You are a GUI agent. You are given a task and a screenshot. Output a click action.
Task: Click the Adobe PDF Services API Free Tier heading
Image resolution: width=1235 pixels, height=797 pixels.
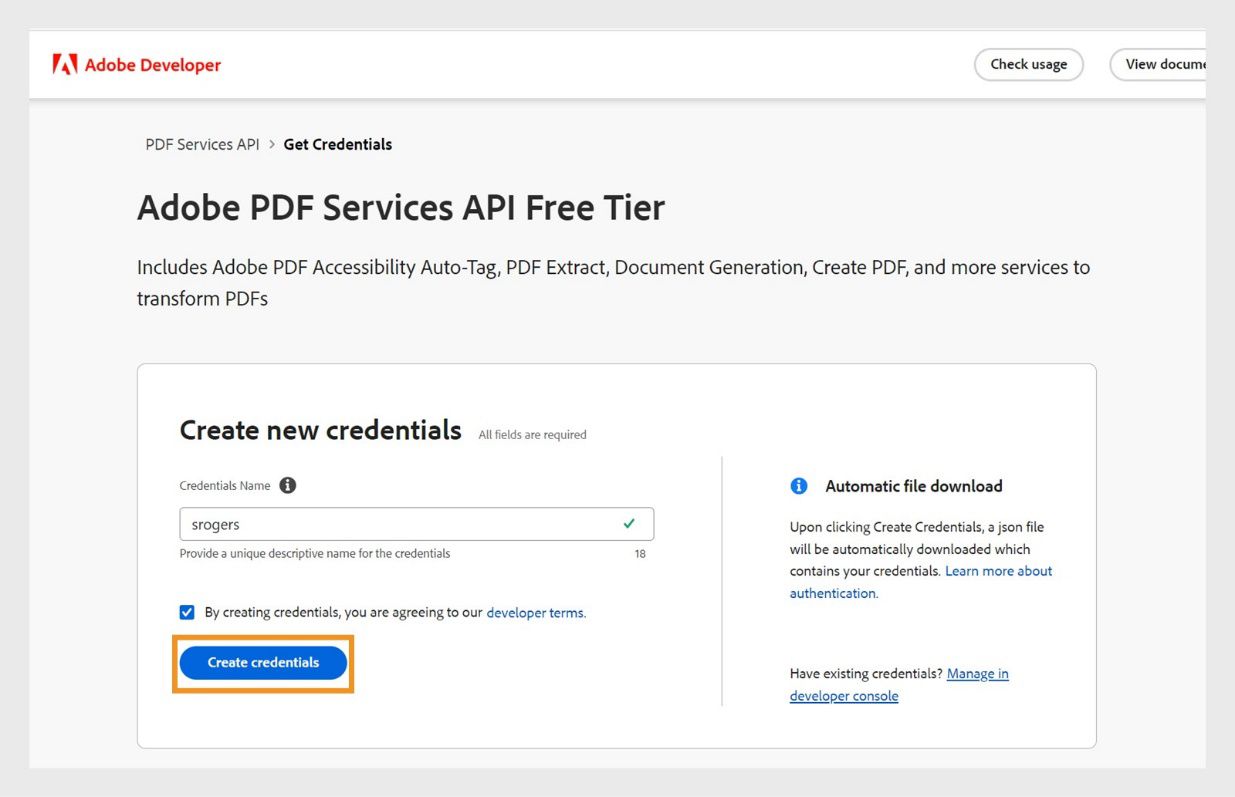click(400, 207)
